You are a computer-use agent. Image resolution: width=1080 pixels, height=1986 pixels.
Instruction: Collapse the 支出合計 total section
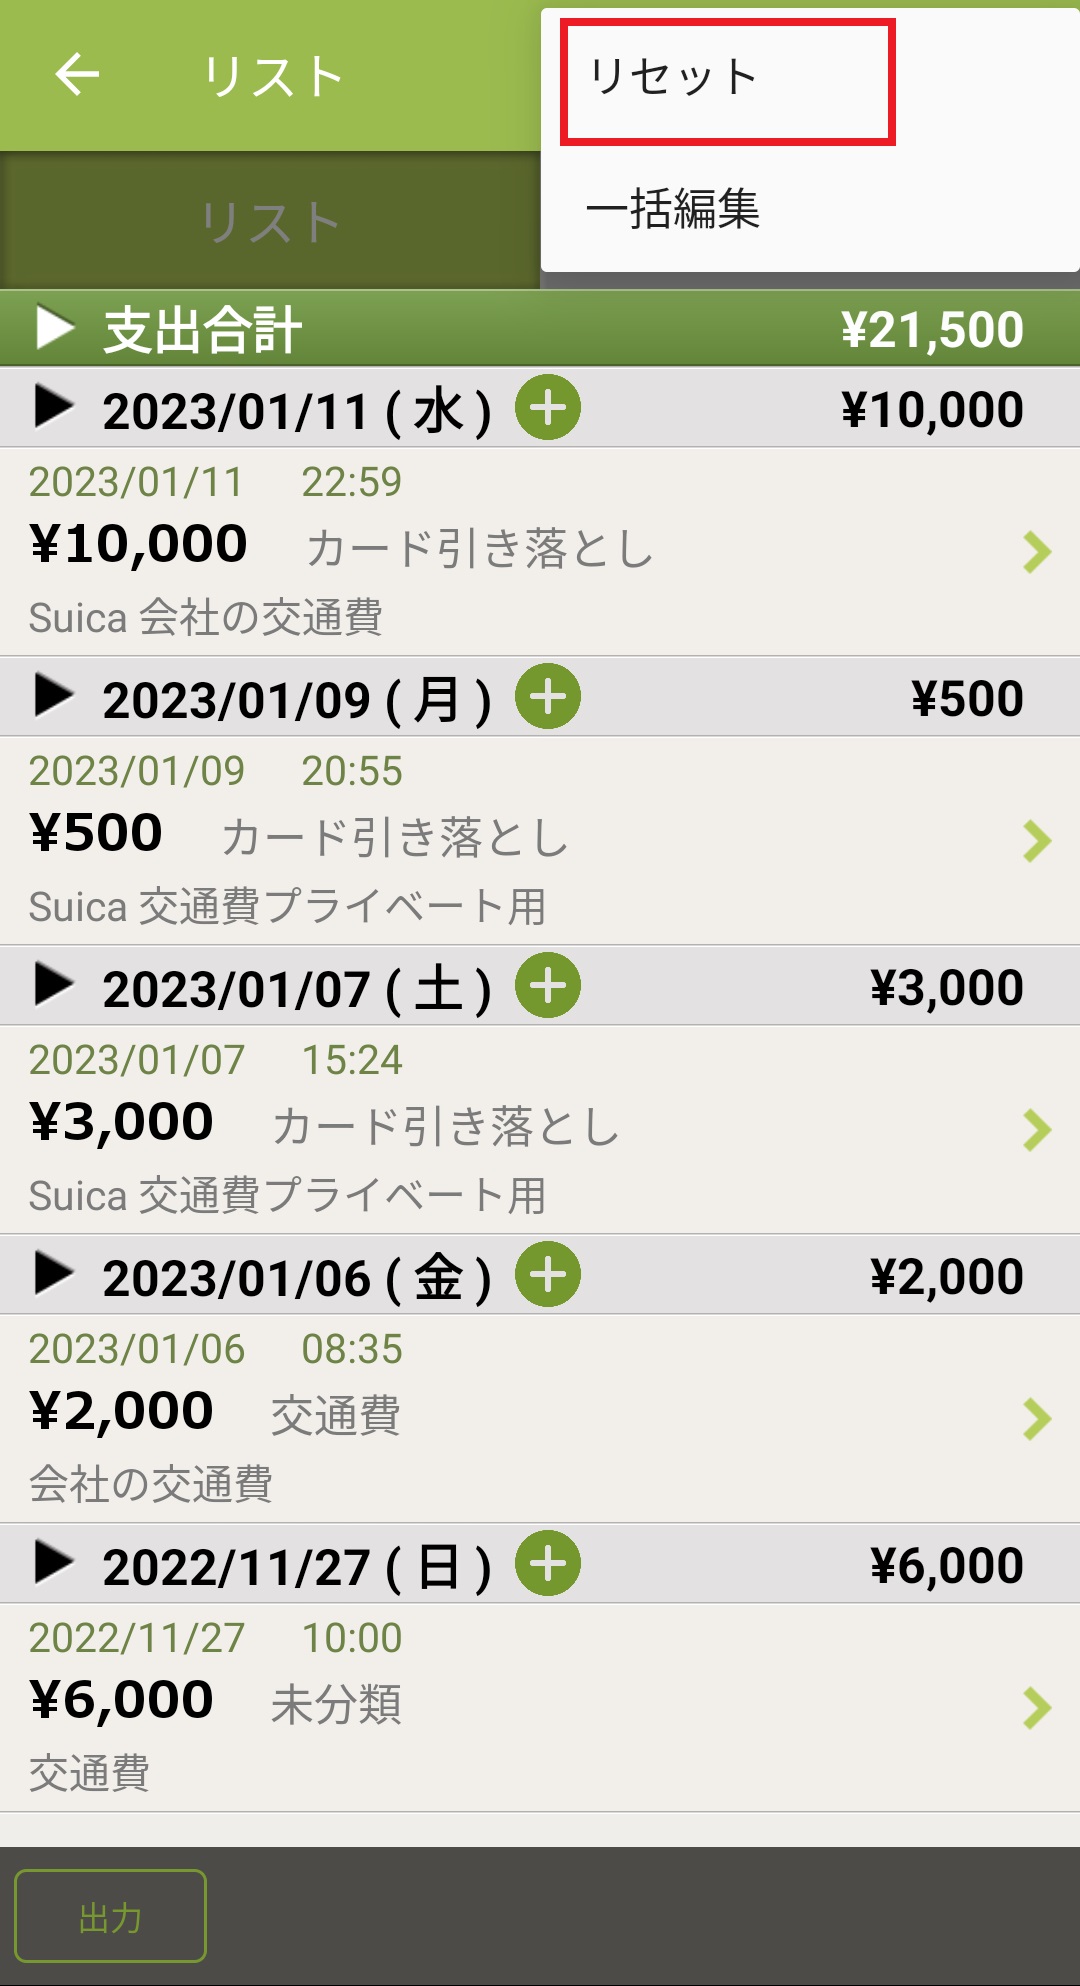pos(55,328)
